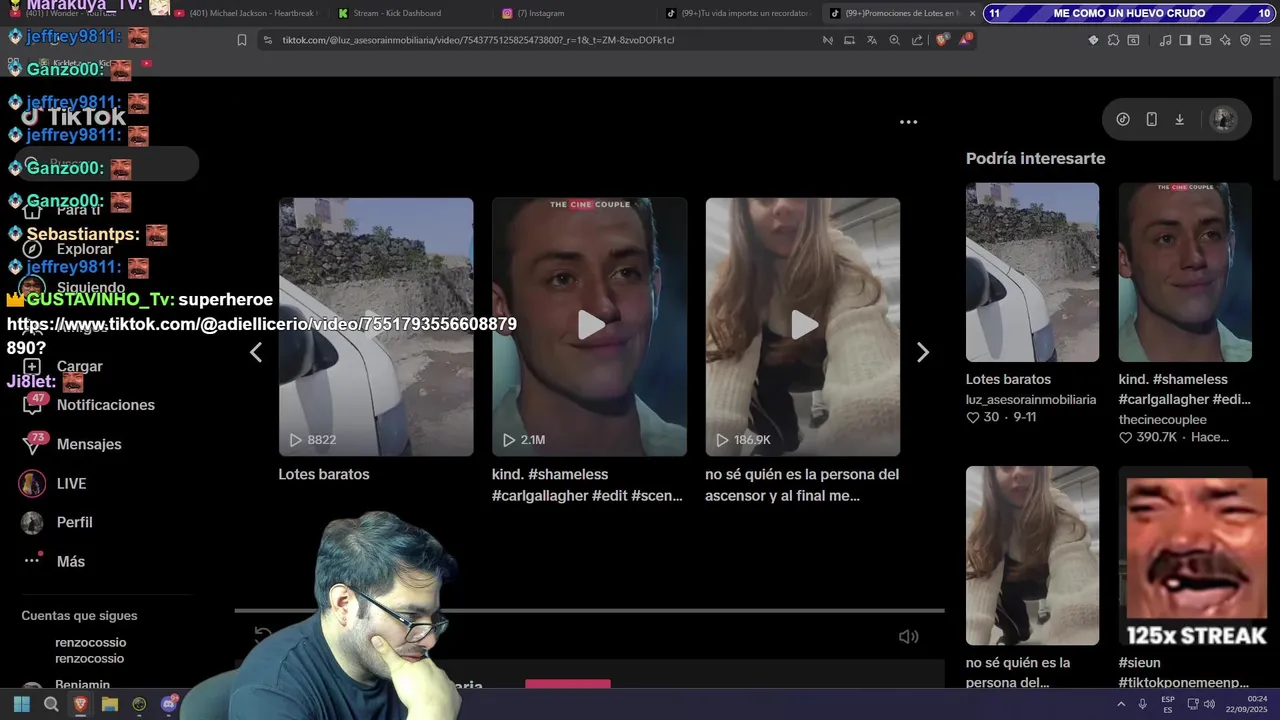
Task: Open the Brave Shields lion icon
Action: pyautogui.click(x=942, y=40)
